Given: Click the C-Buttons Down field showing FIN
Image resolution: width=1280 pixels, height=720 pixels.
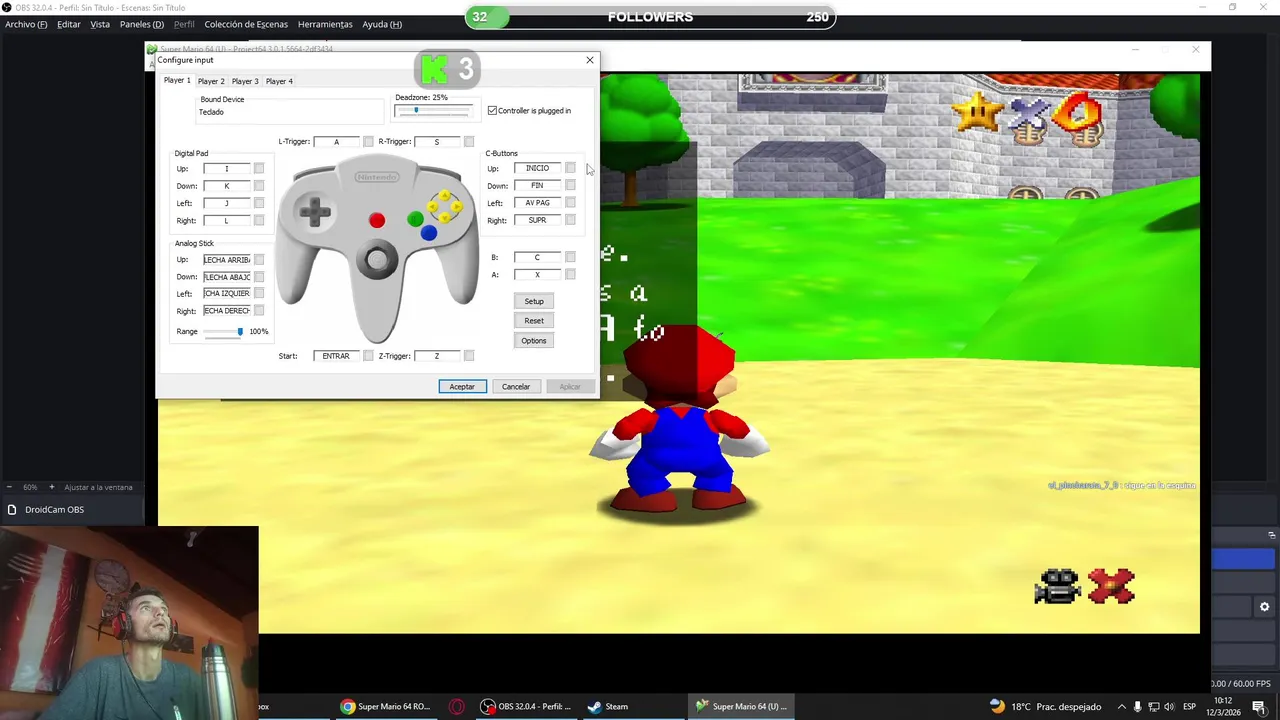Looking at the screenshot, I should 537,185.
